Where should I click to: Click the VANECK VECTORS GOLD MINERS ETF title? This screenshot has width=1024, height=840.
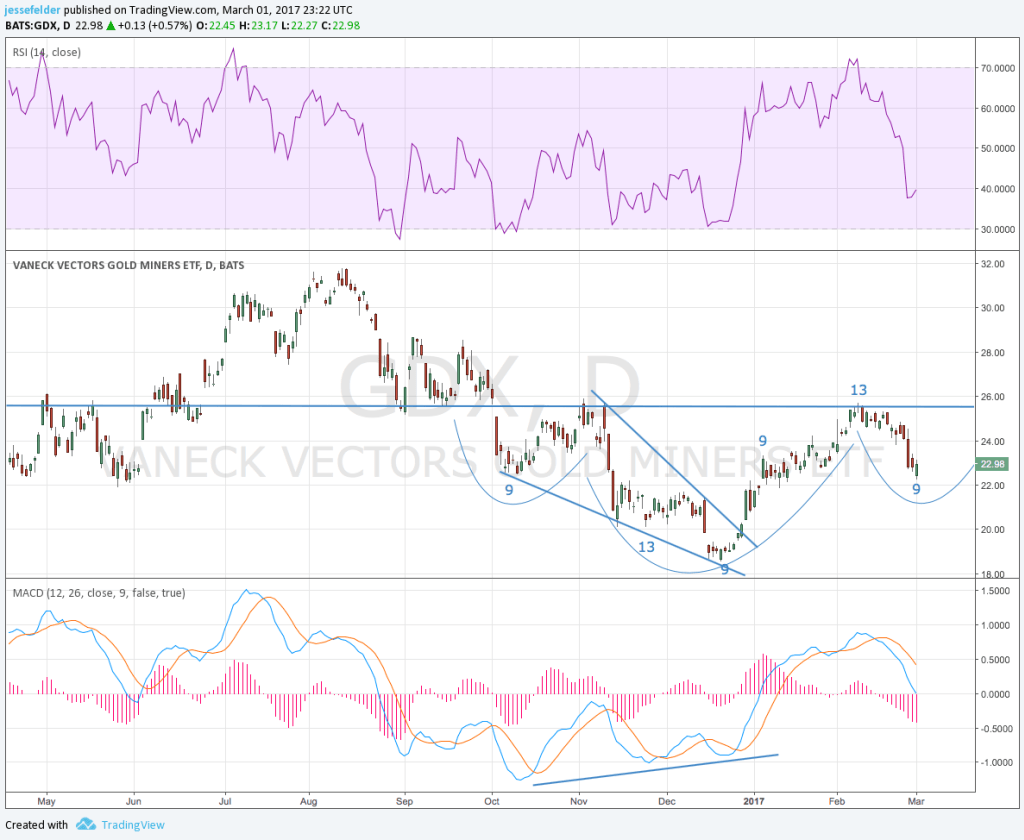coord(128,265)
